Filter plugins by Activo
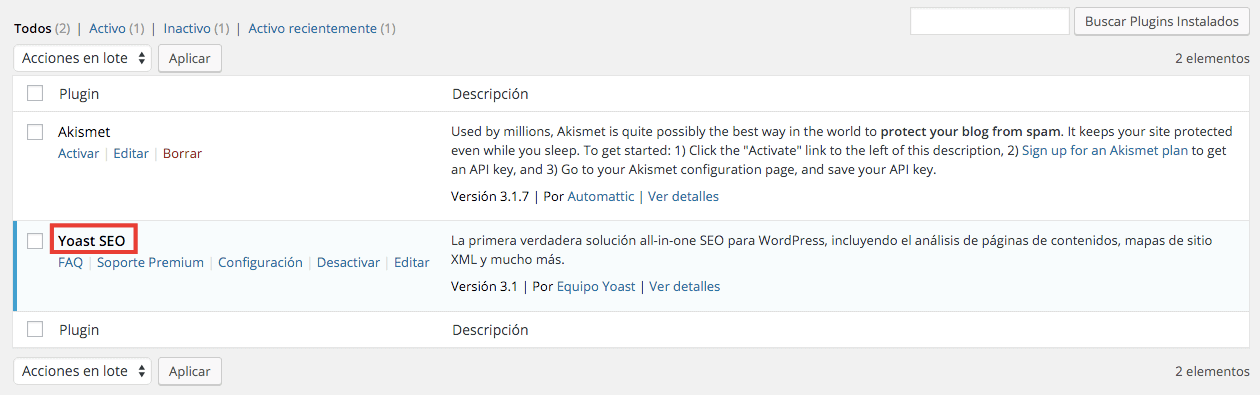Image resolution: width=1260 pixels, height=395 pixels. tap(107, 29)
